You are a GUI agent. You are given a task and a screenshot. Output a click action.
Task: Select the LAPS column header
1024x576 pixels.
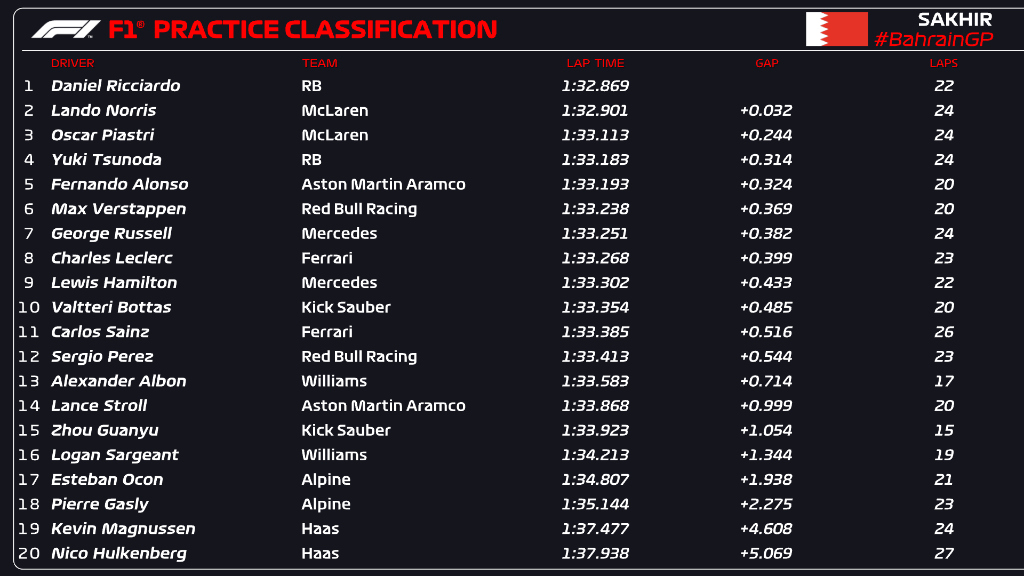coord(943,63)
